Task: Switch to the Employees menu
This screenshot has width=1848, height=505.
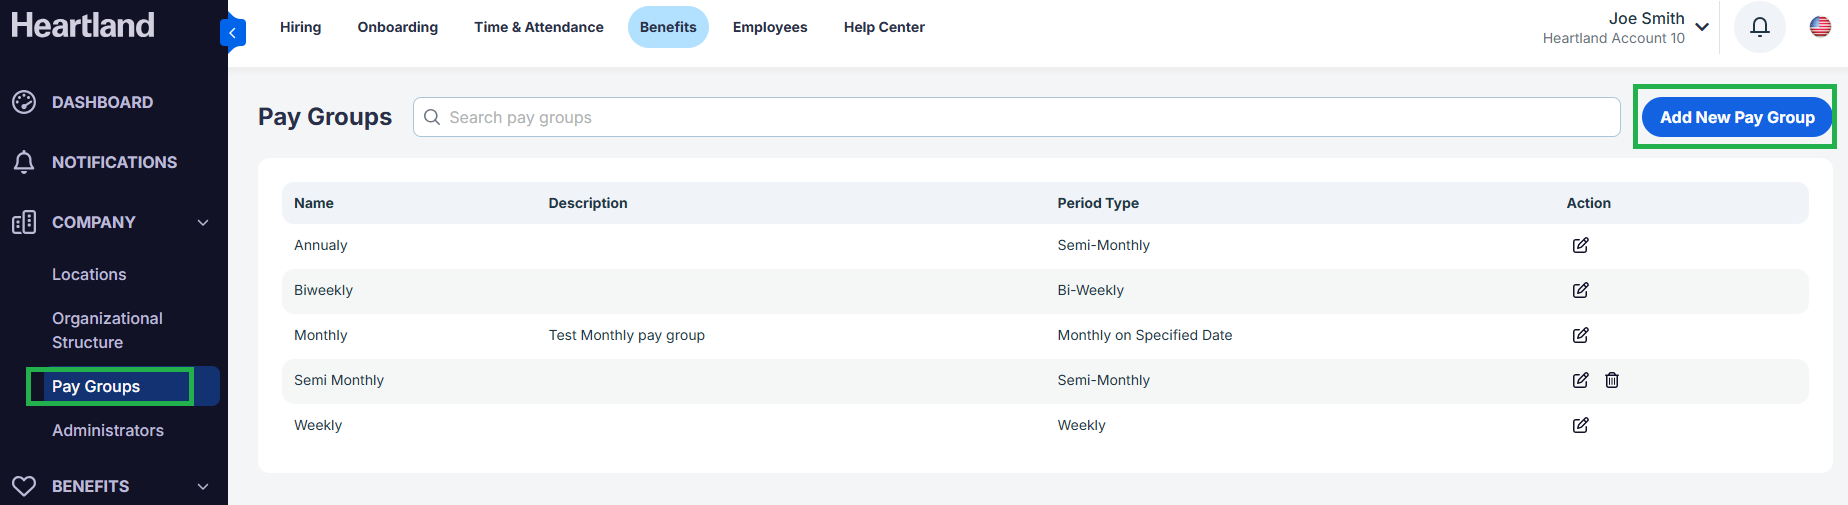Action: [770, 27]
